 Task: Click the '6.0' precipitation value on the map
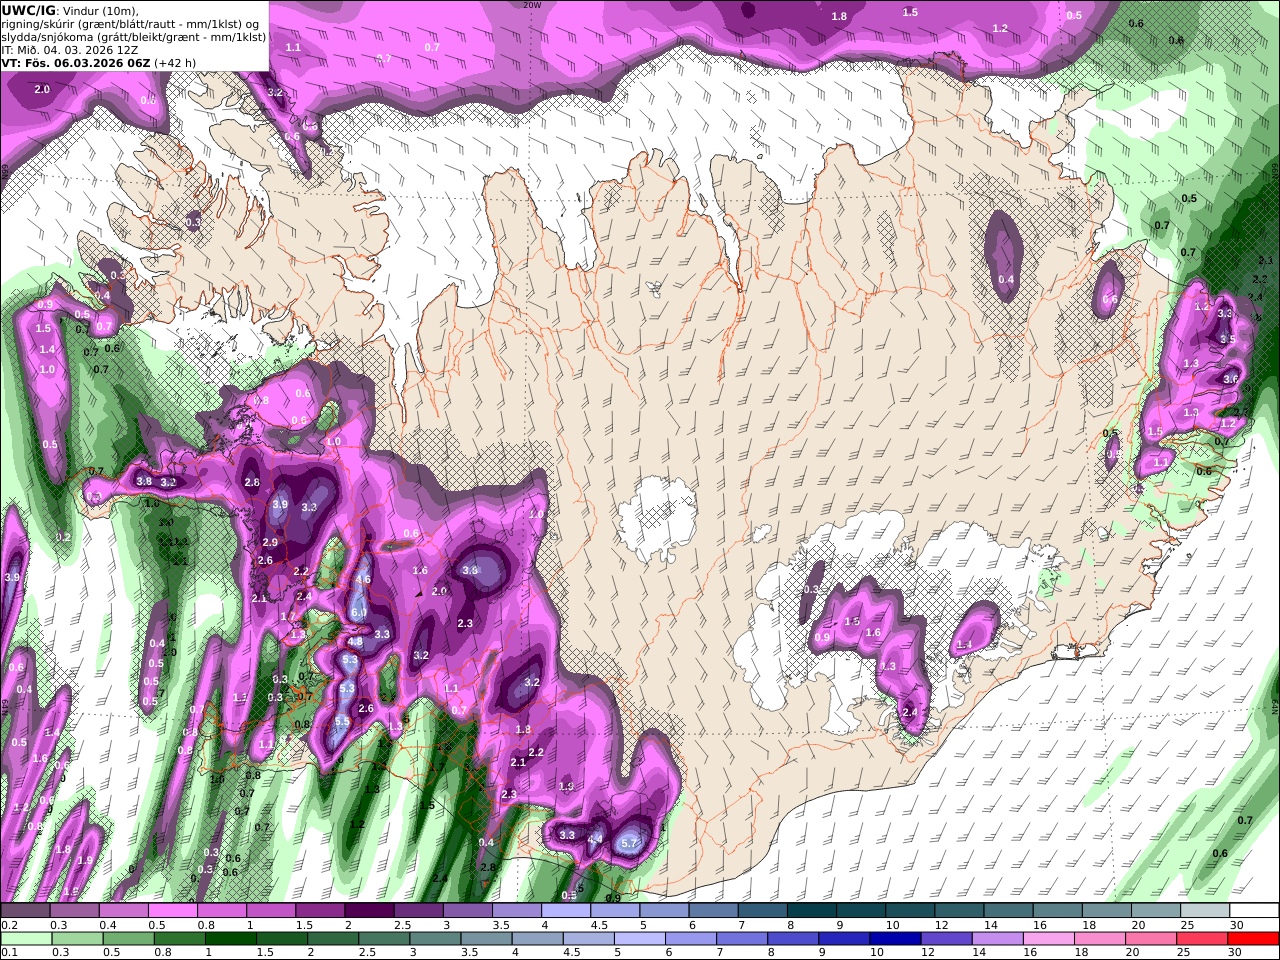[358, 613]
